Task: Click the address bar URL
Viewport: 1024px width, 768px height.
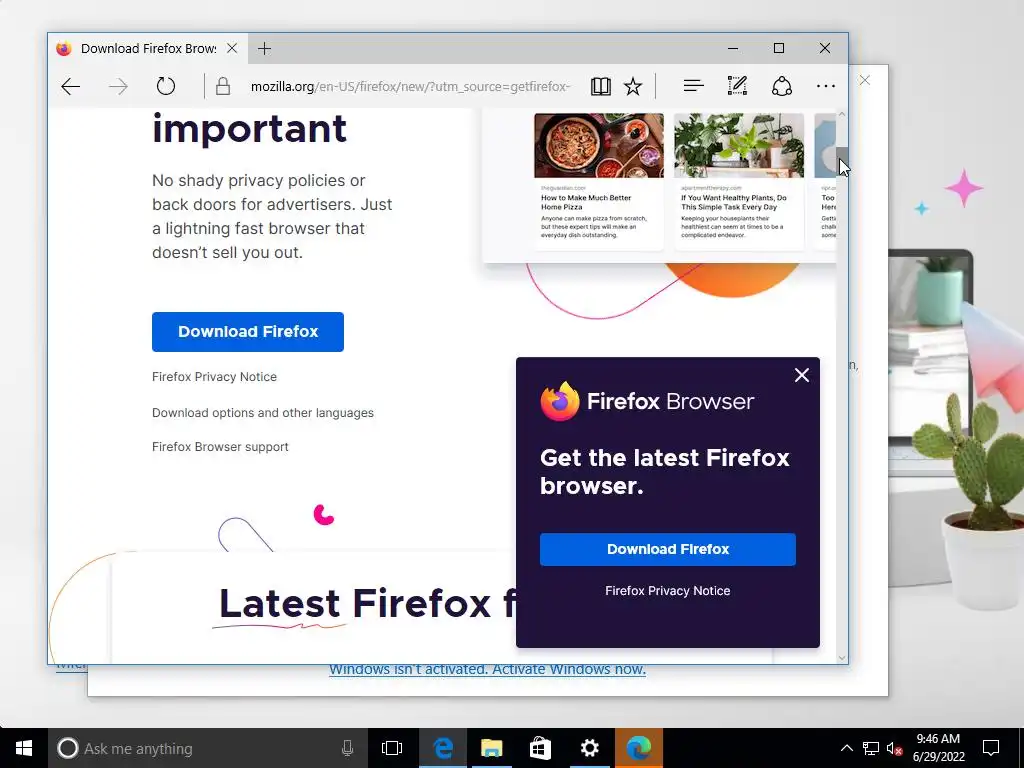Action: coord(411,86)
